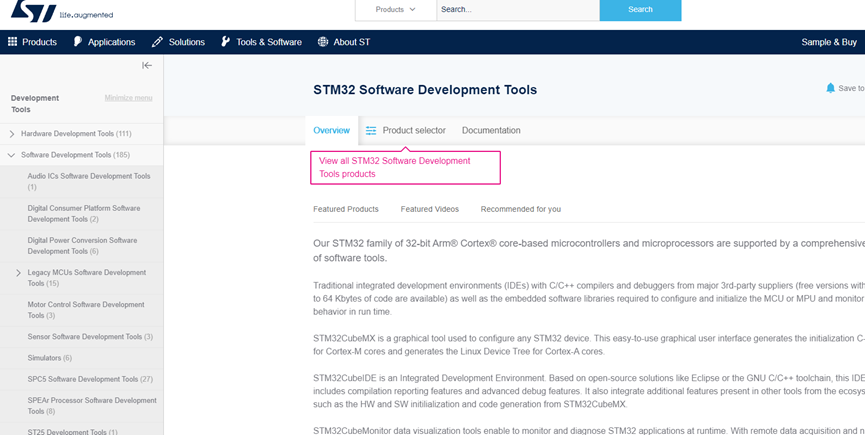Image resolution: width=865 pixels, height=435 pixels.
Task: Open the Products navbar menu
Action: click(39, 42)
